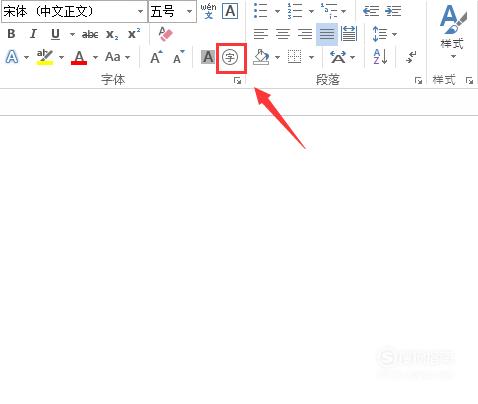Image resolution: width=478 pixels, height=404 pixels.
Task: Open Line Spacing dropdown arrow
Action: click(394, 34)
